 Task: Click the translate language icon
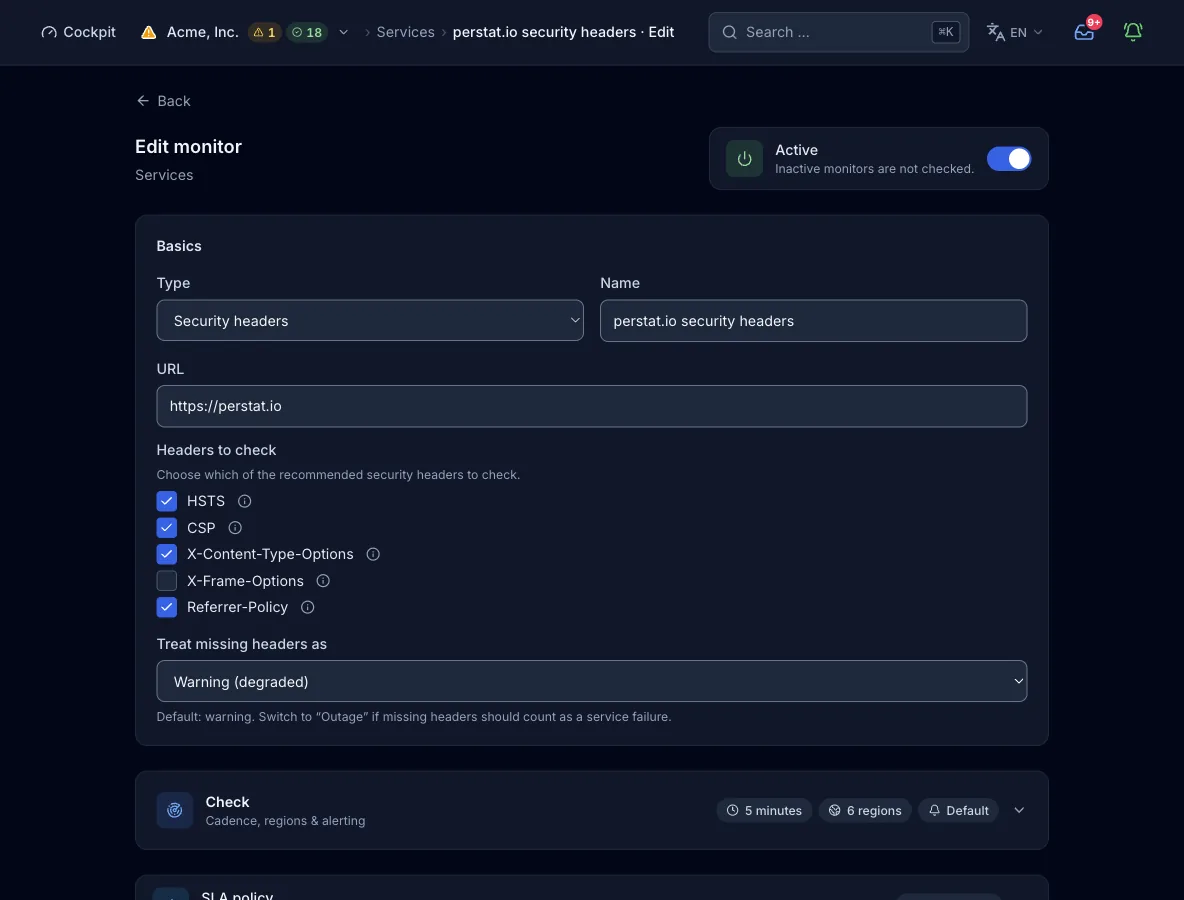995,32
